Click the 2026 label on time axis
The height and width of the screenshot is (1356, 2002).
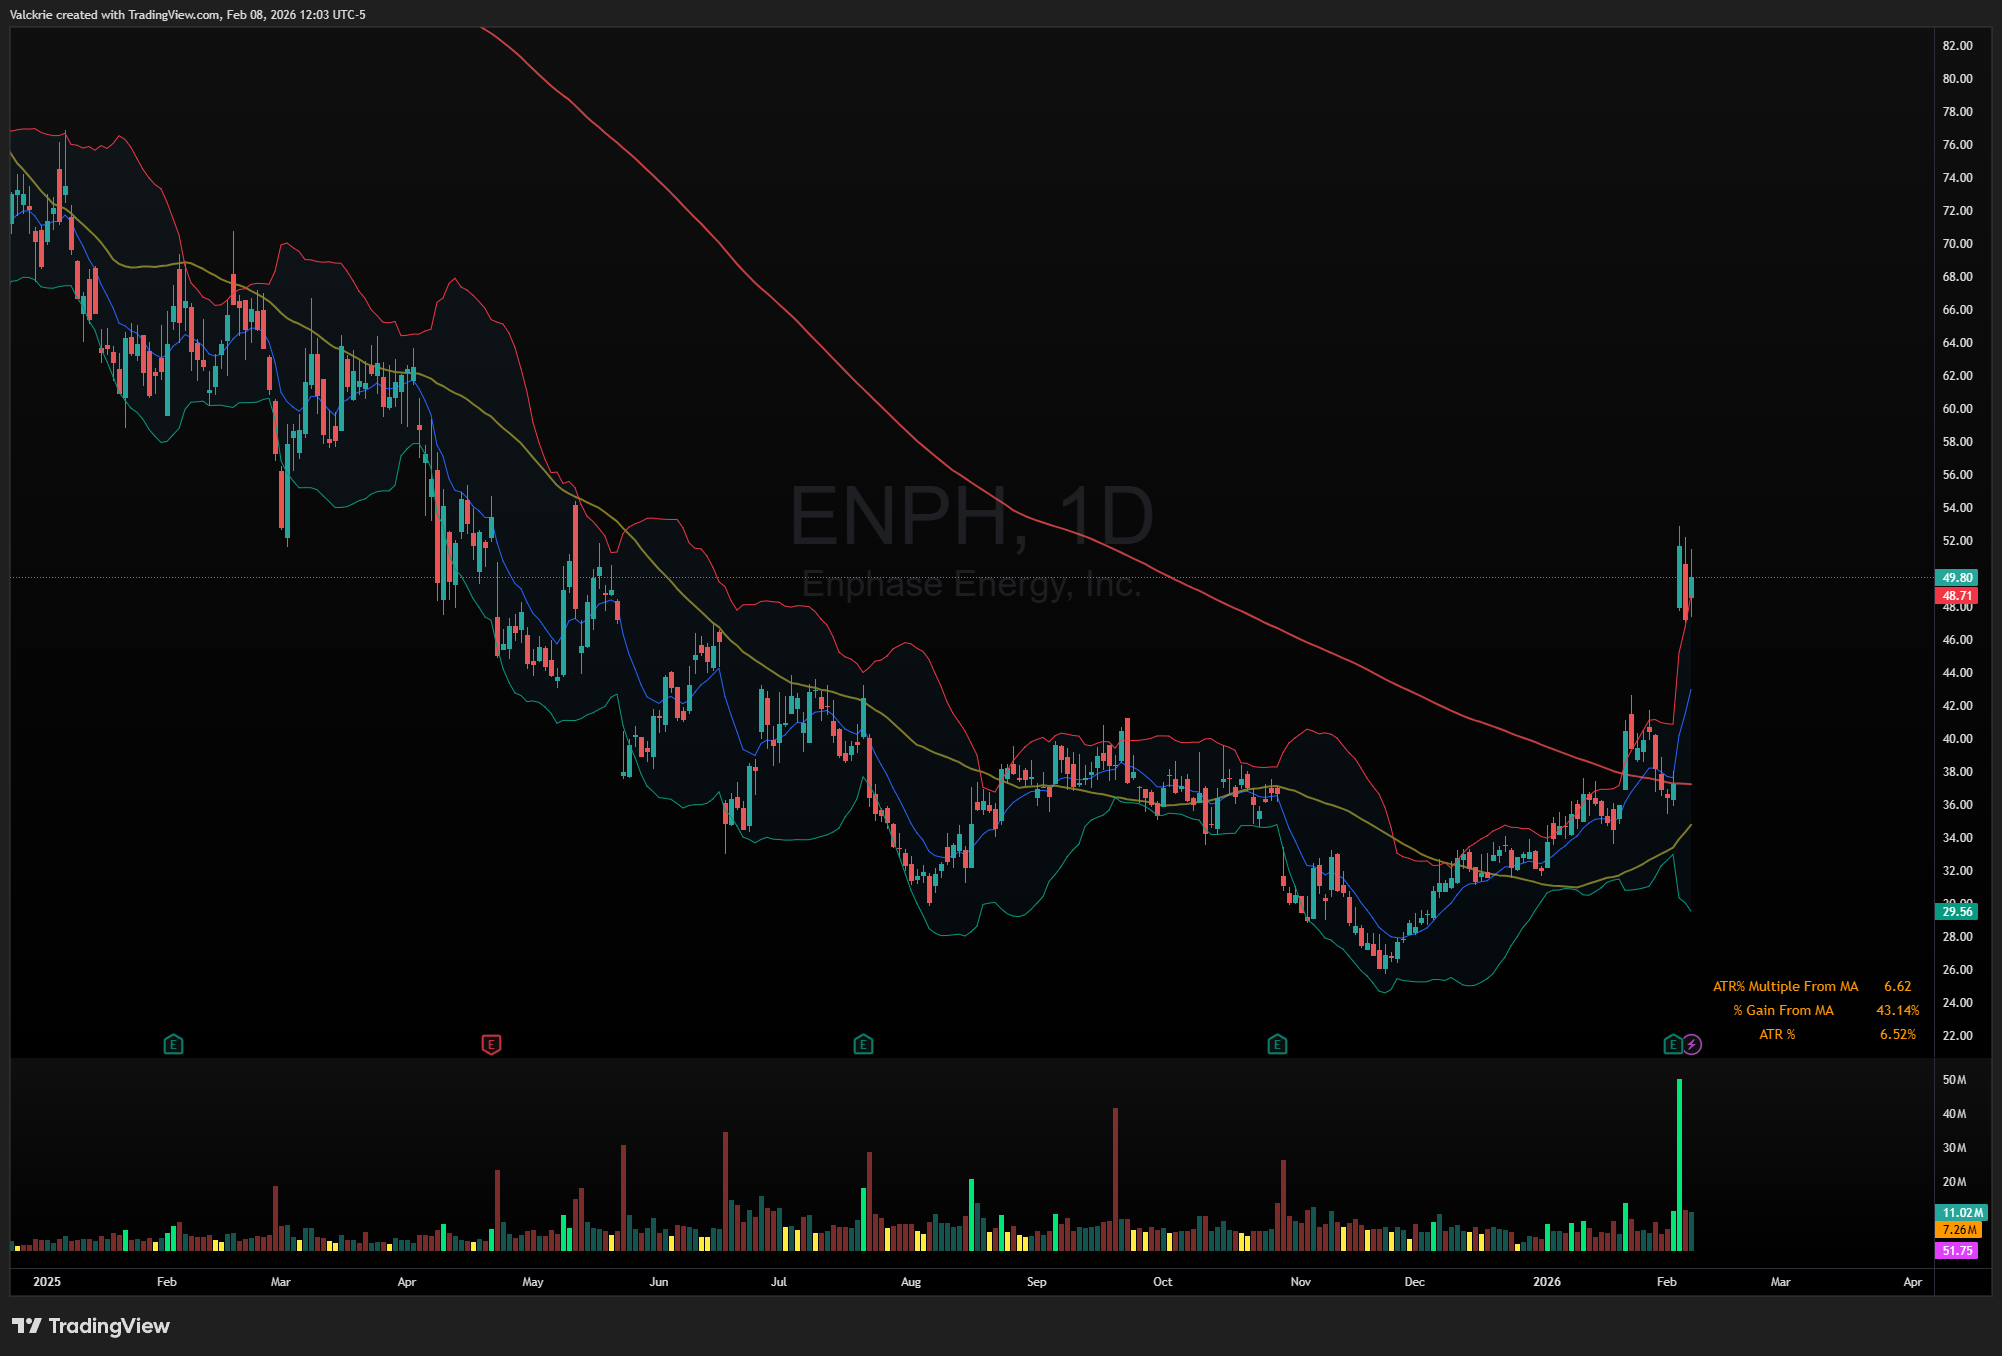point(1546,1281)
